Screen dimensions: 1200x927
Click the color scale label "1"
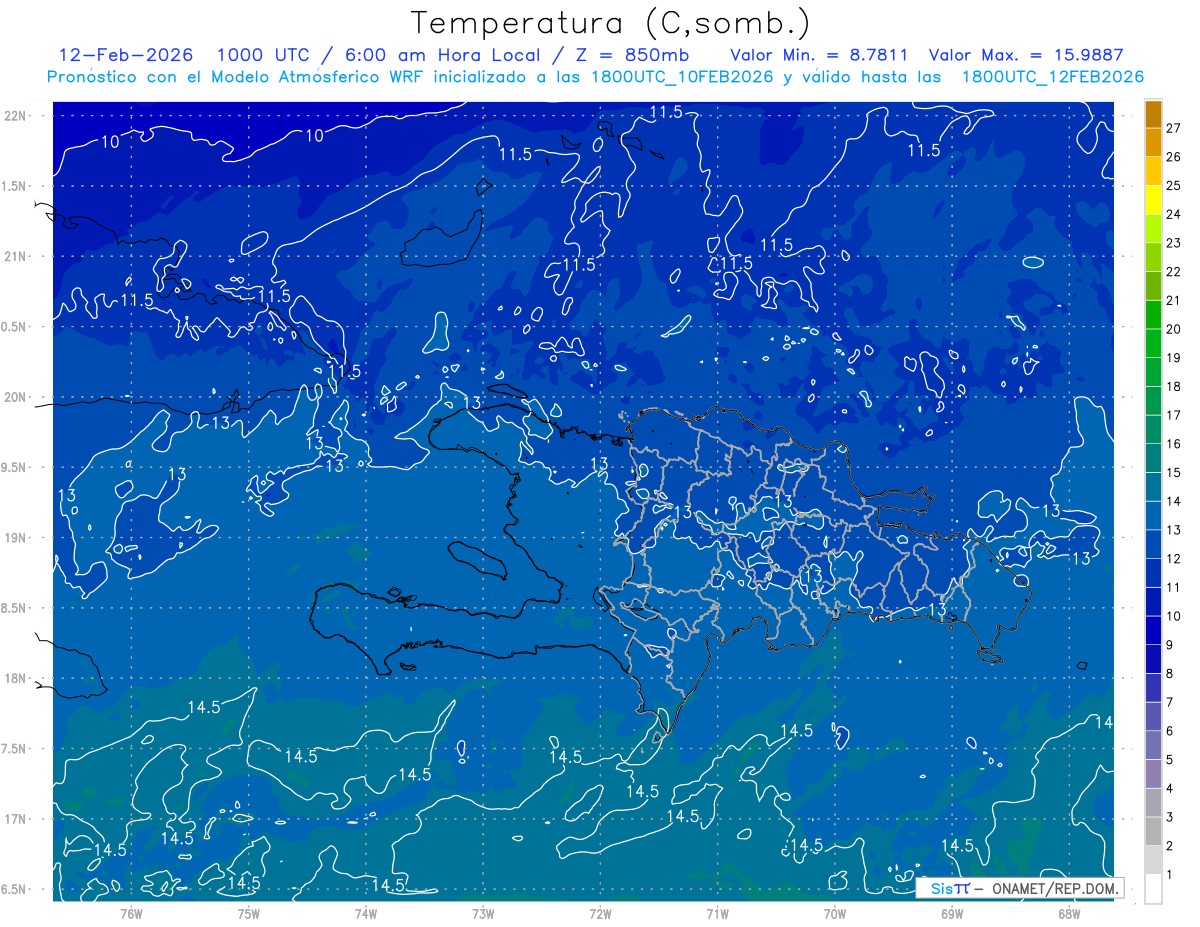pyautogui.click(x=1170, y=875)
